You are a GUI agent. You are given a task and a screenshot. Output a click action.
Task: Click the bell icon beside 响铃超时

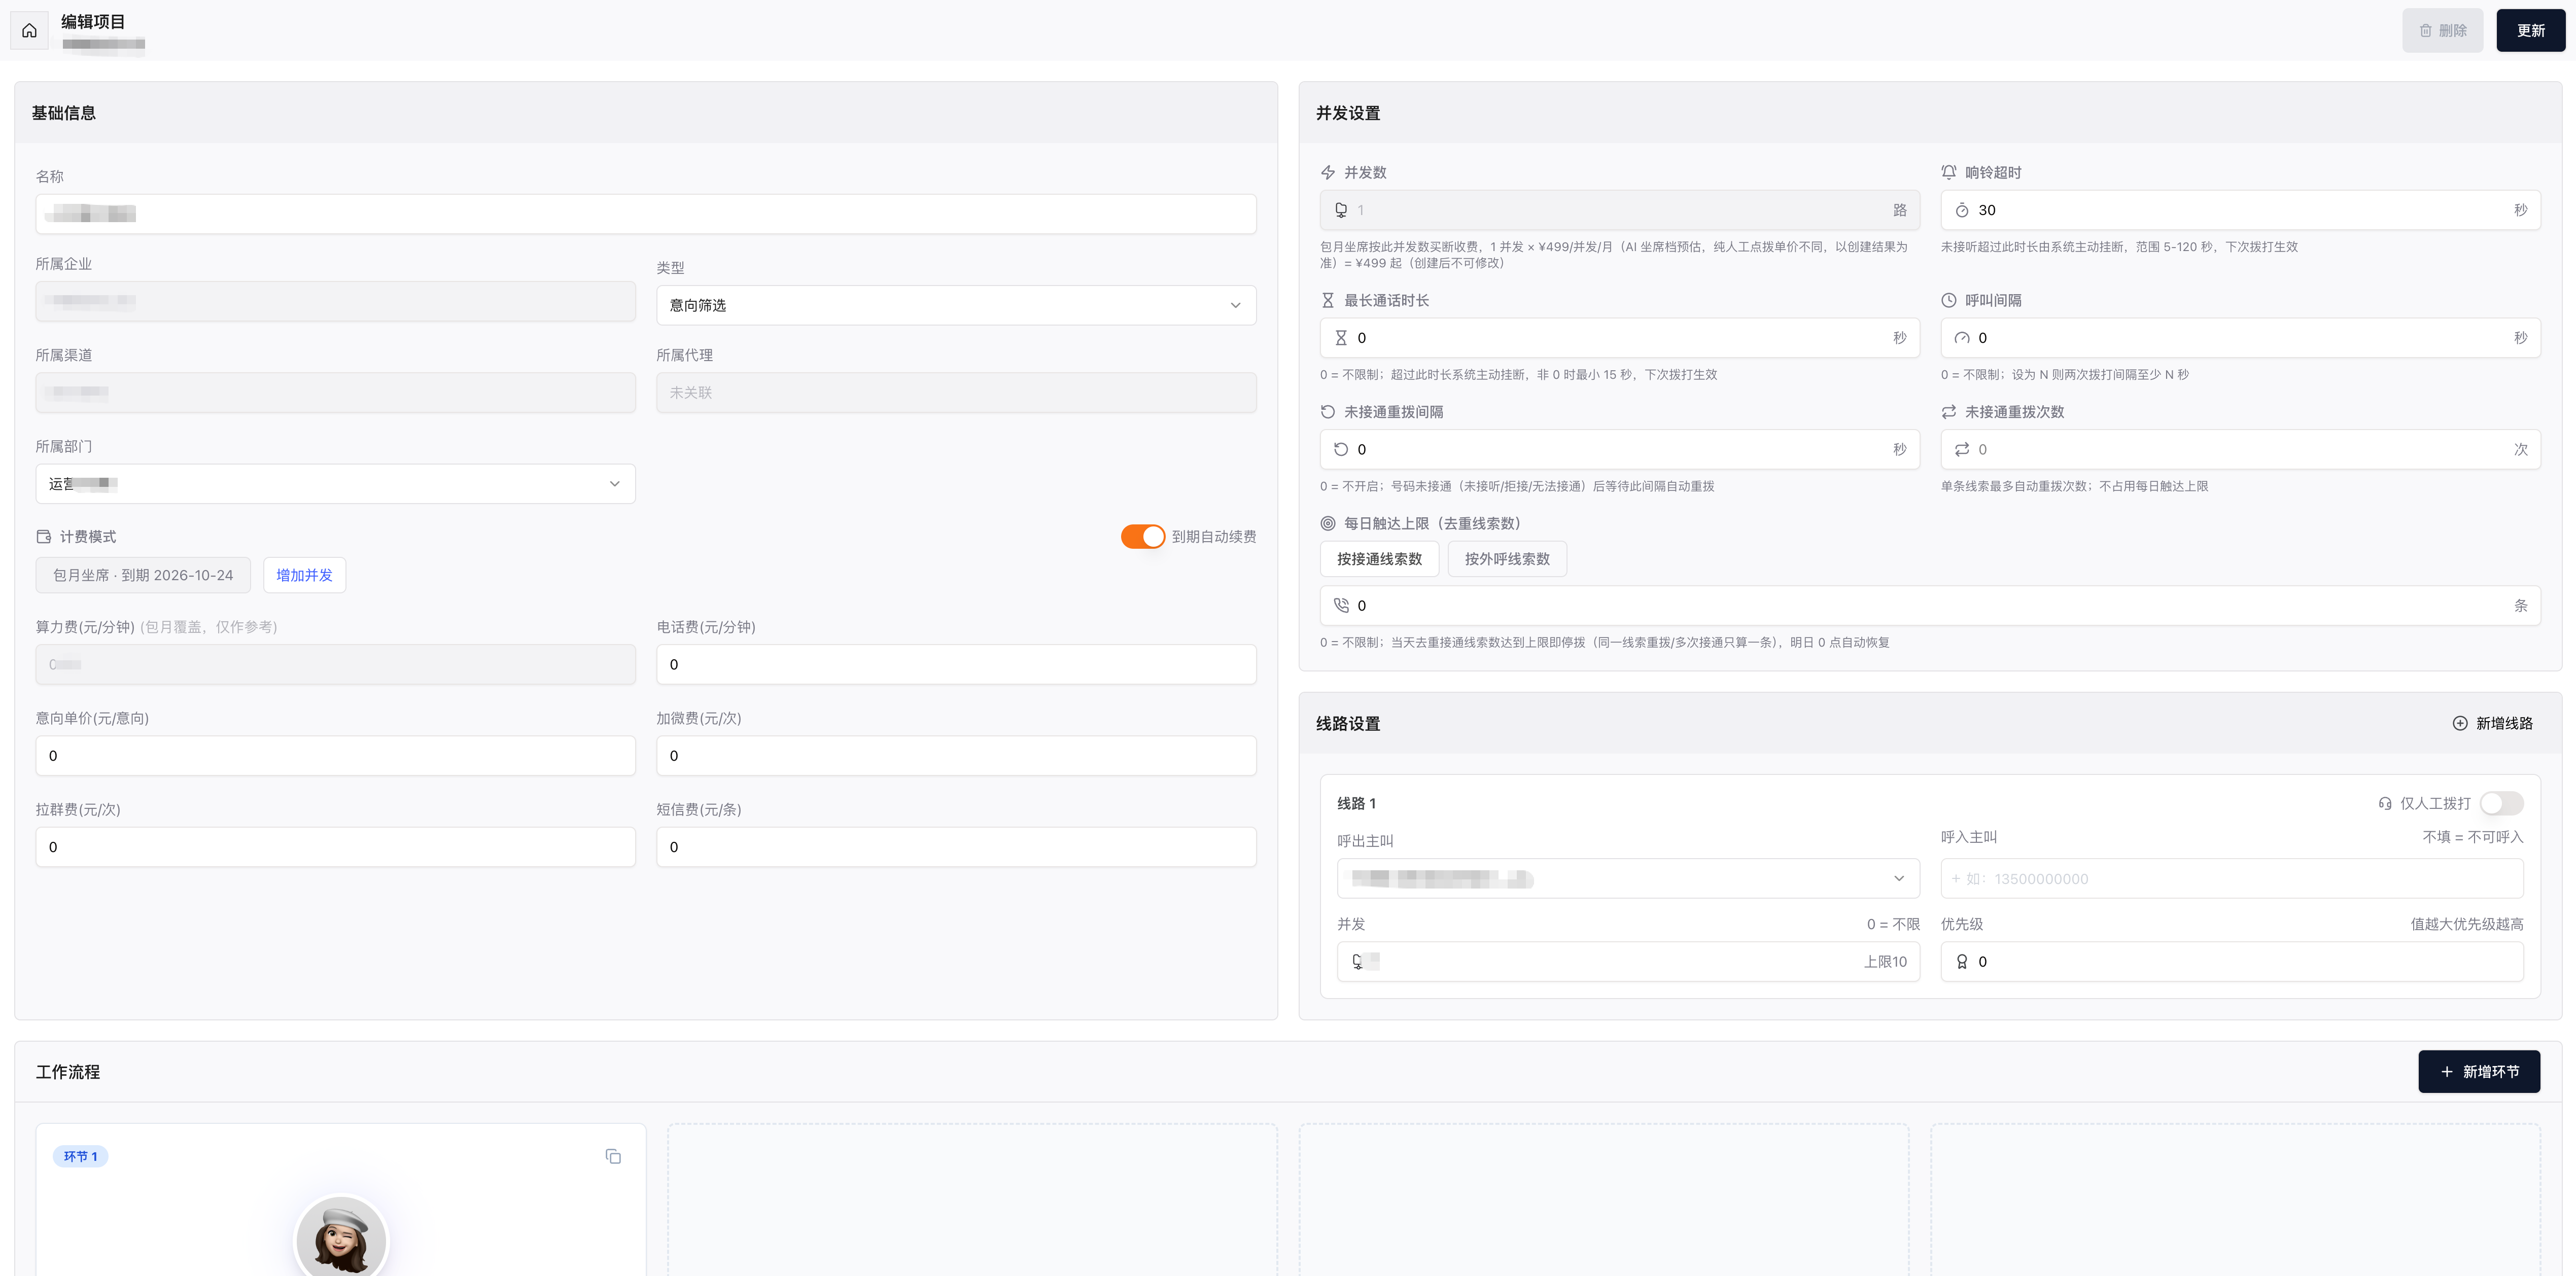pos(1949,173)
